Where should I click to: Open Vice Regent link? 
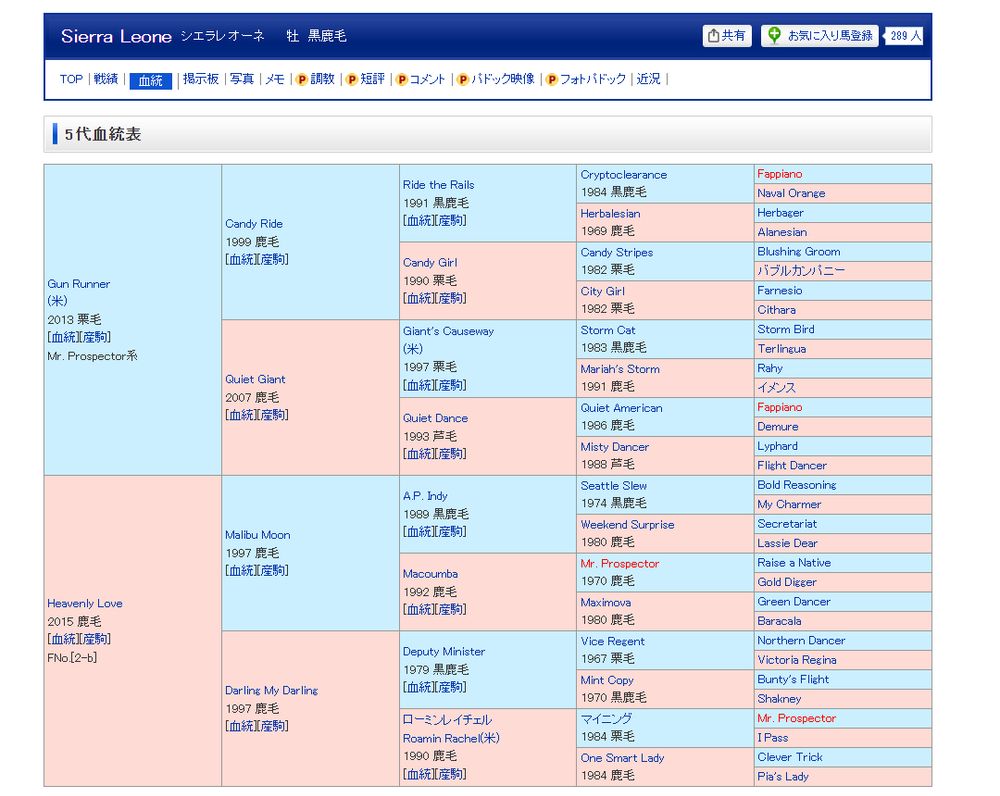click(612, 642)
